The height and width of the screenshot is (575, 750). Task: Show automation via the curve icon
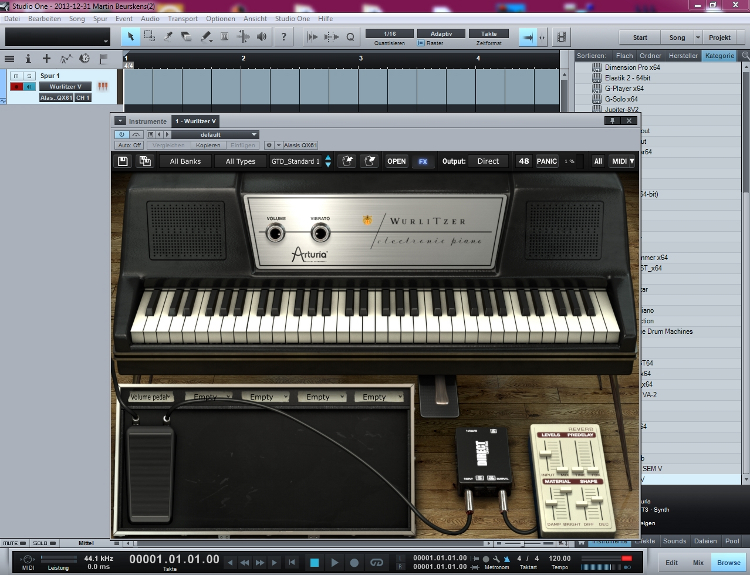pyautogui.click(x=66, y=59)
